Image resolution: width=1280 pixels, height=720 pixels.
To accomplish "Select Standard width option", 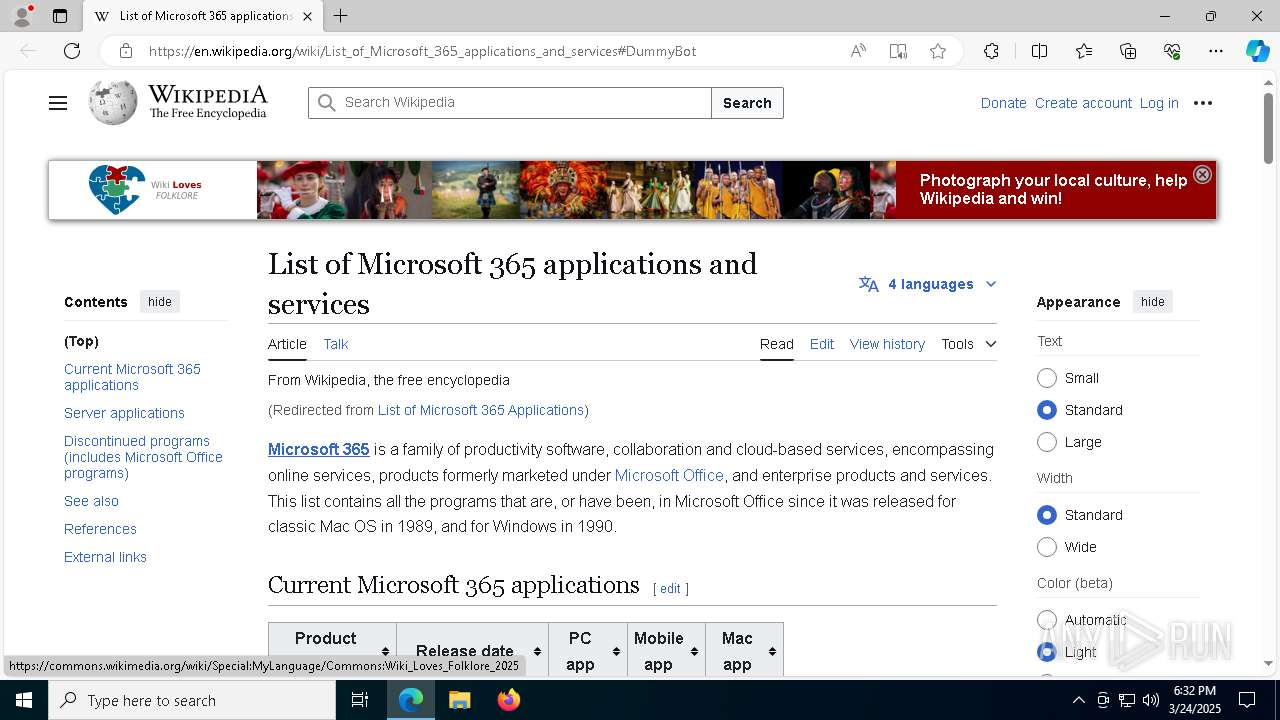I will [x=1047, y=515].
